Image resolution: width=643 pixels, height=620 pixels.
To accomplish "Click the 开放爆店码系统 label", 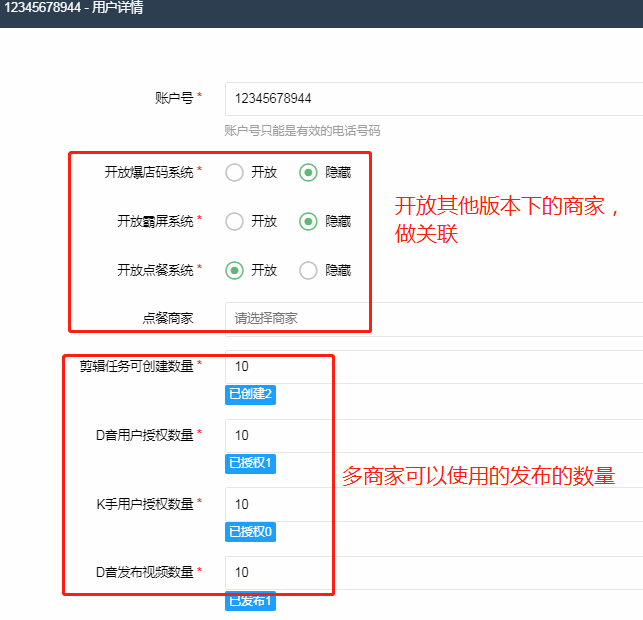I will [149, 172].
